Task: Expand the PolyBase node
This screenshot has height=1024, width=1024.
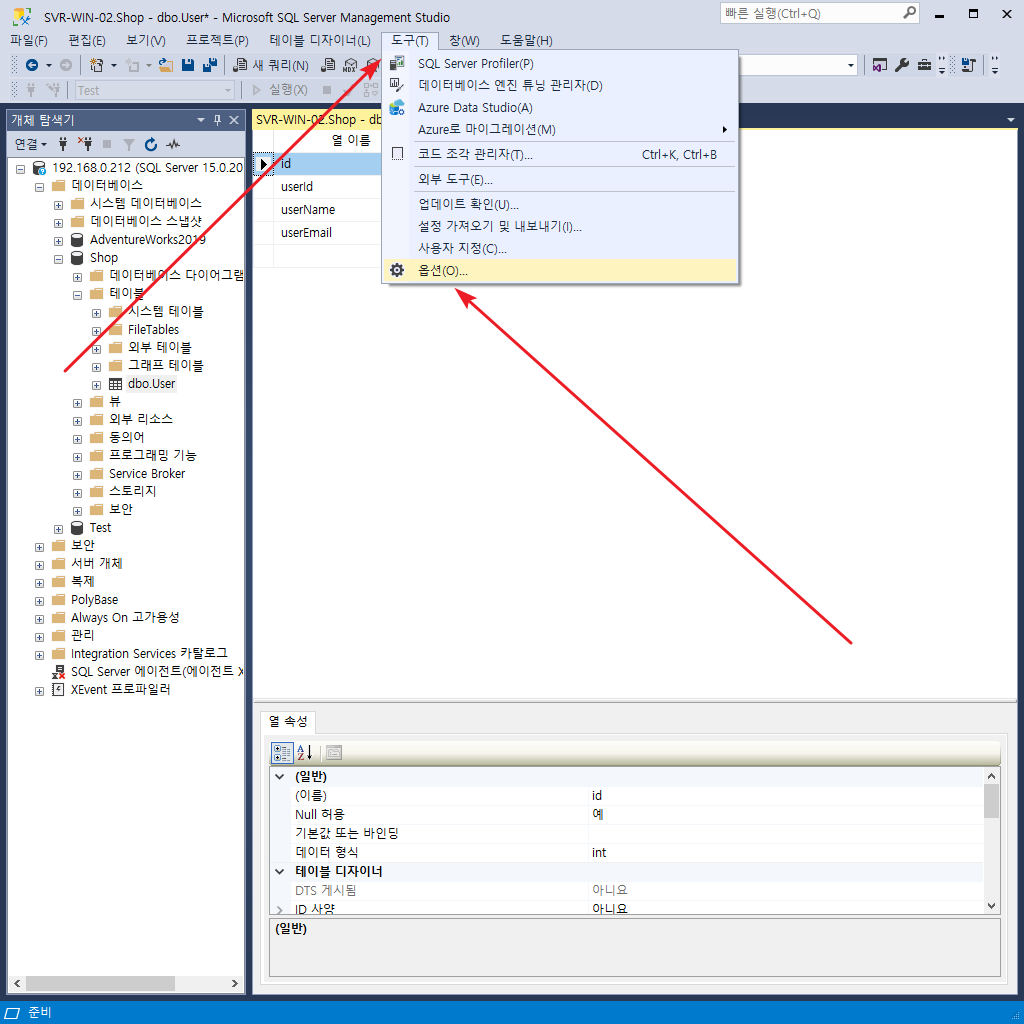Action: [39, 601]
